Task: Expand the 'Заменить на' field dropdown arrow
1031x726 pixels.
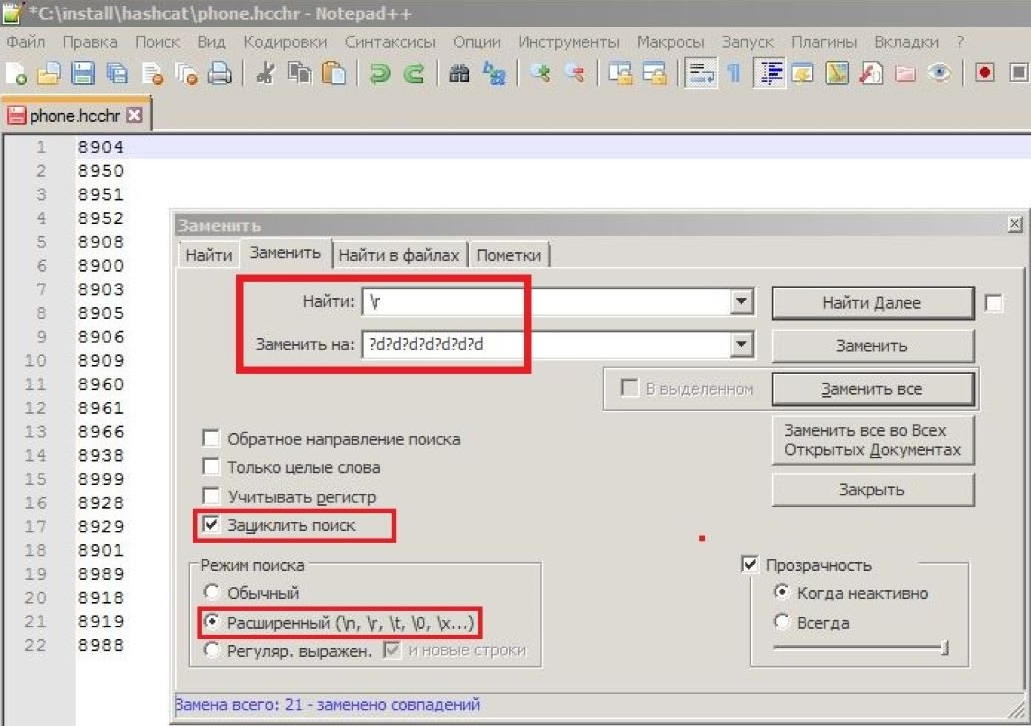Action: [740, 345]
